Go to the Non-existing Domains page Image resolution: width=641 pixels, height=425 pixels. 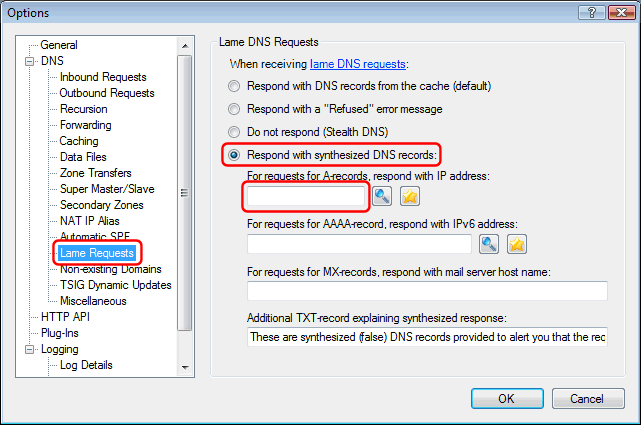tap(110, 269)
